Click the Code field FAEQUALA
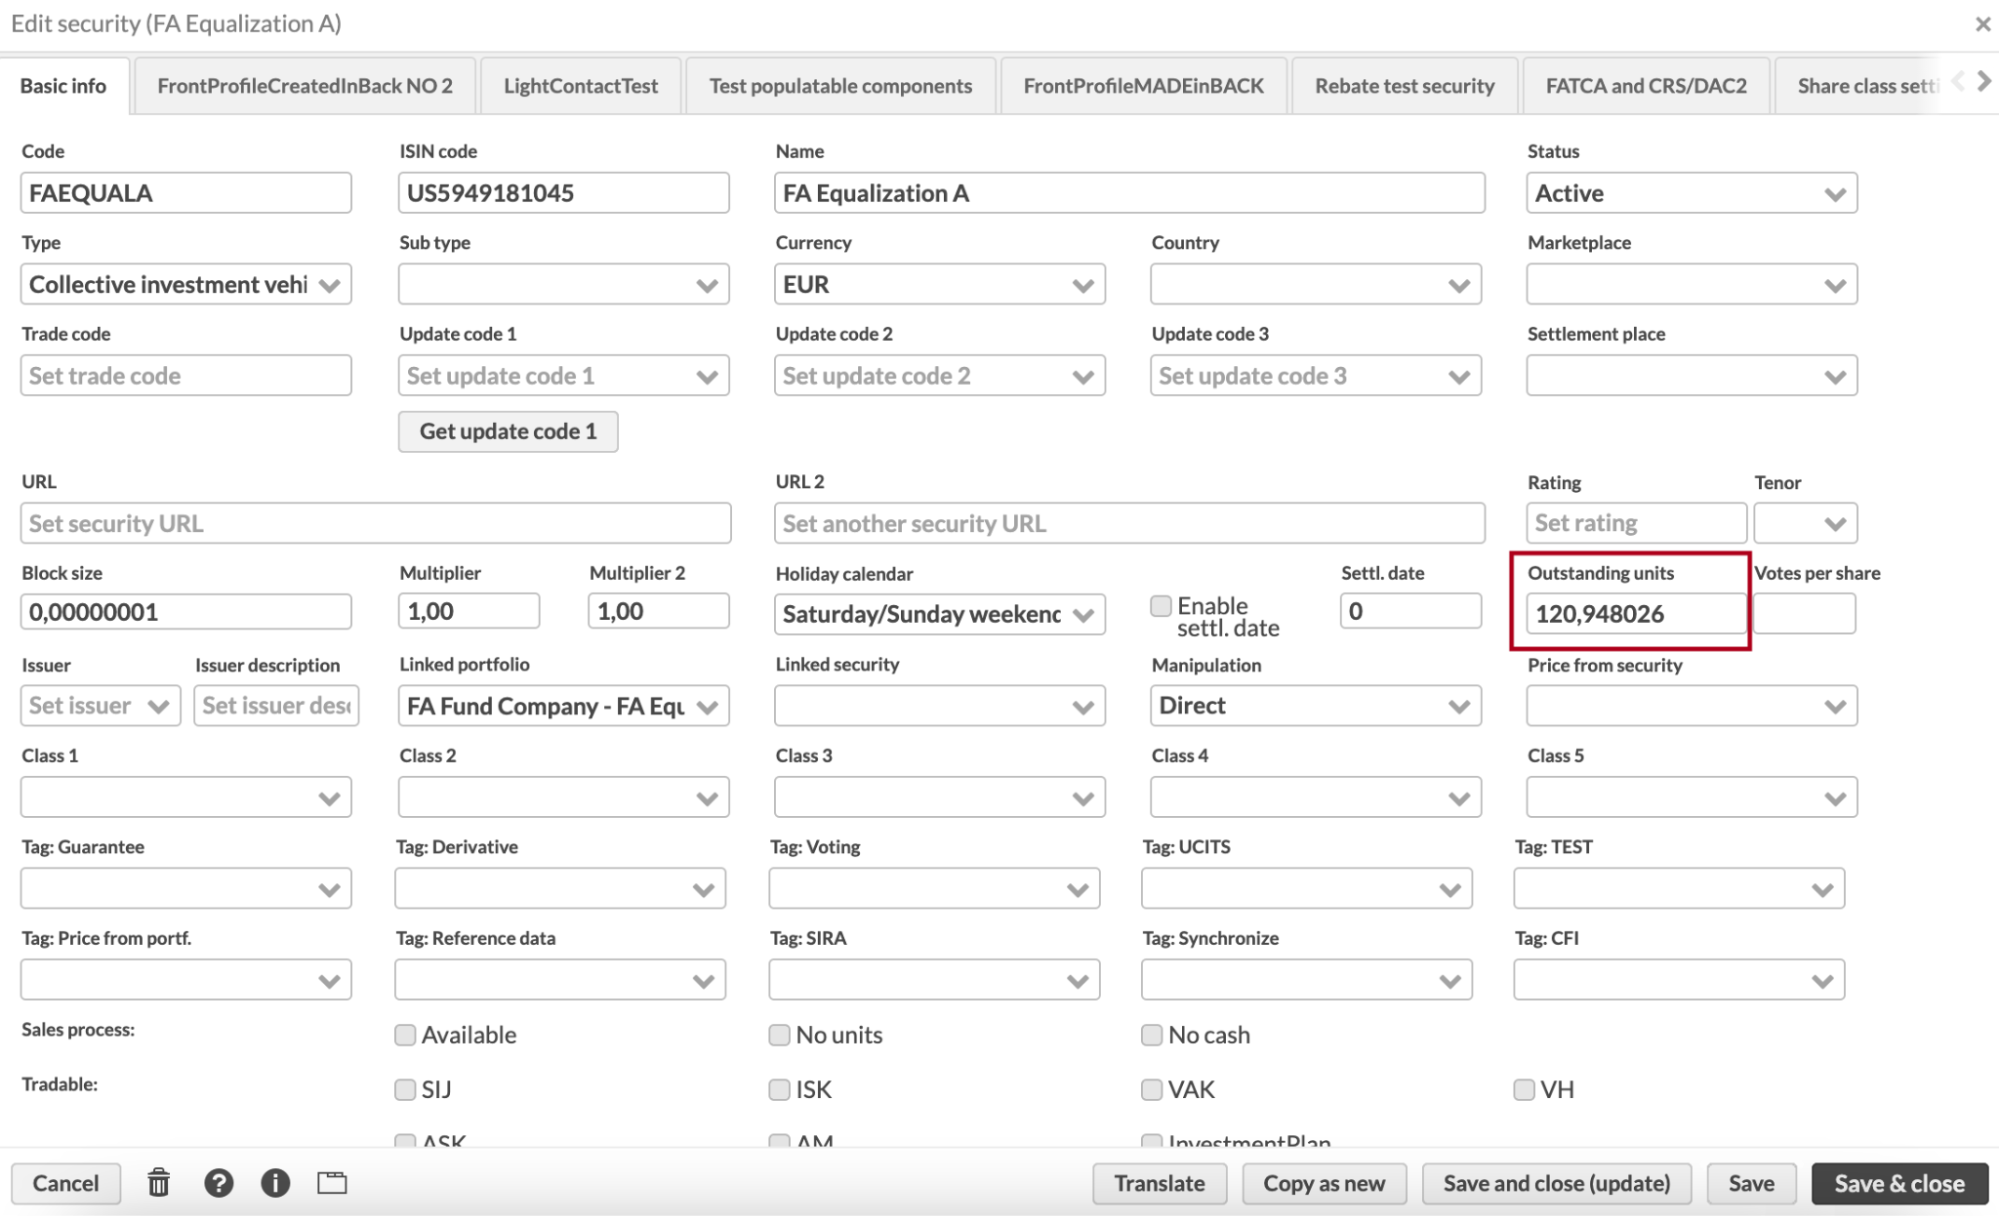This screenshot has height=1217, width=1999. 186,193
